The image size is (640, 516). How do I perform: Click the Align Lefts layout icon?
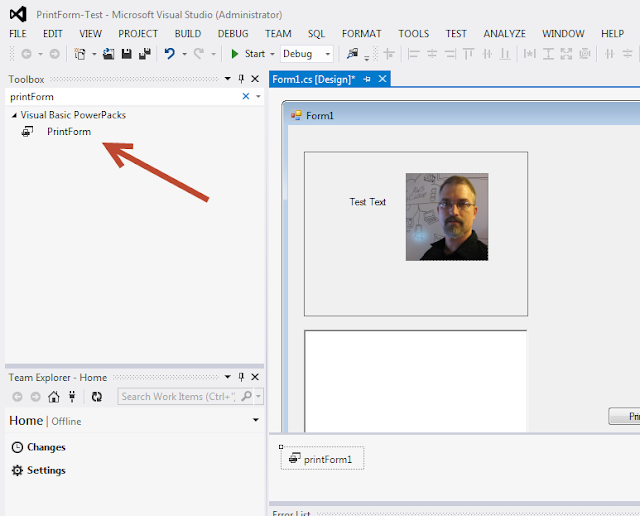[413, 54]
